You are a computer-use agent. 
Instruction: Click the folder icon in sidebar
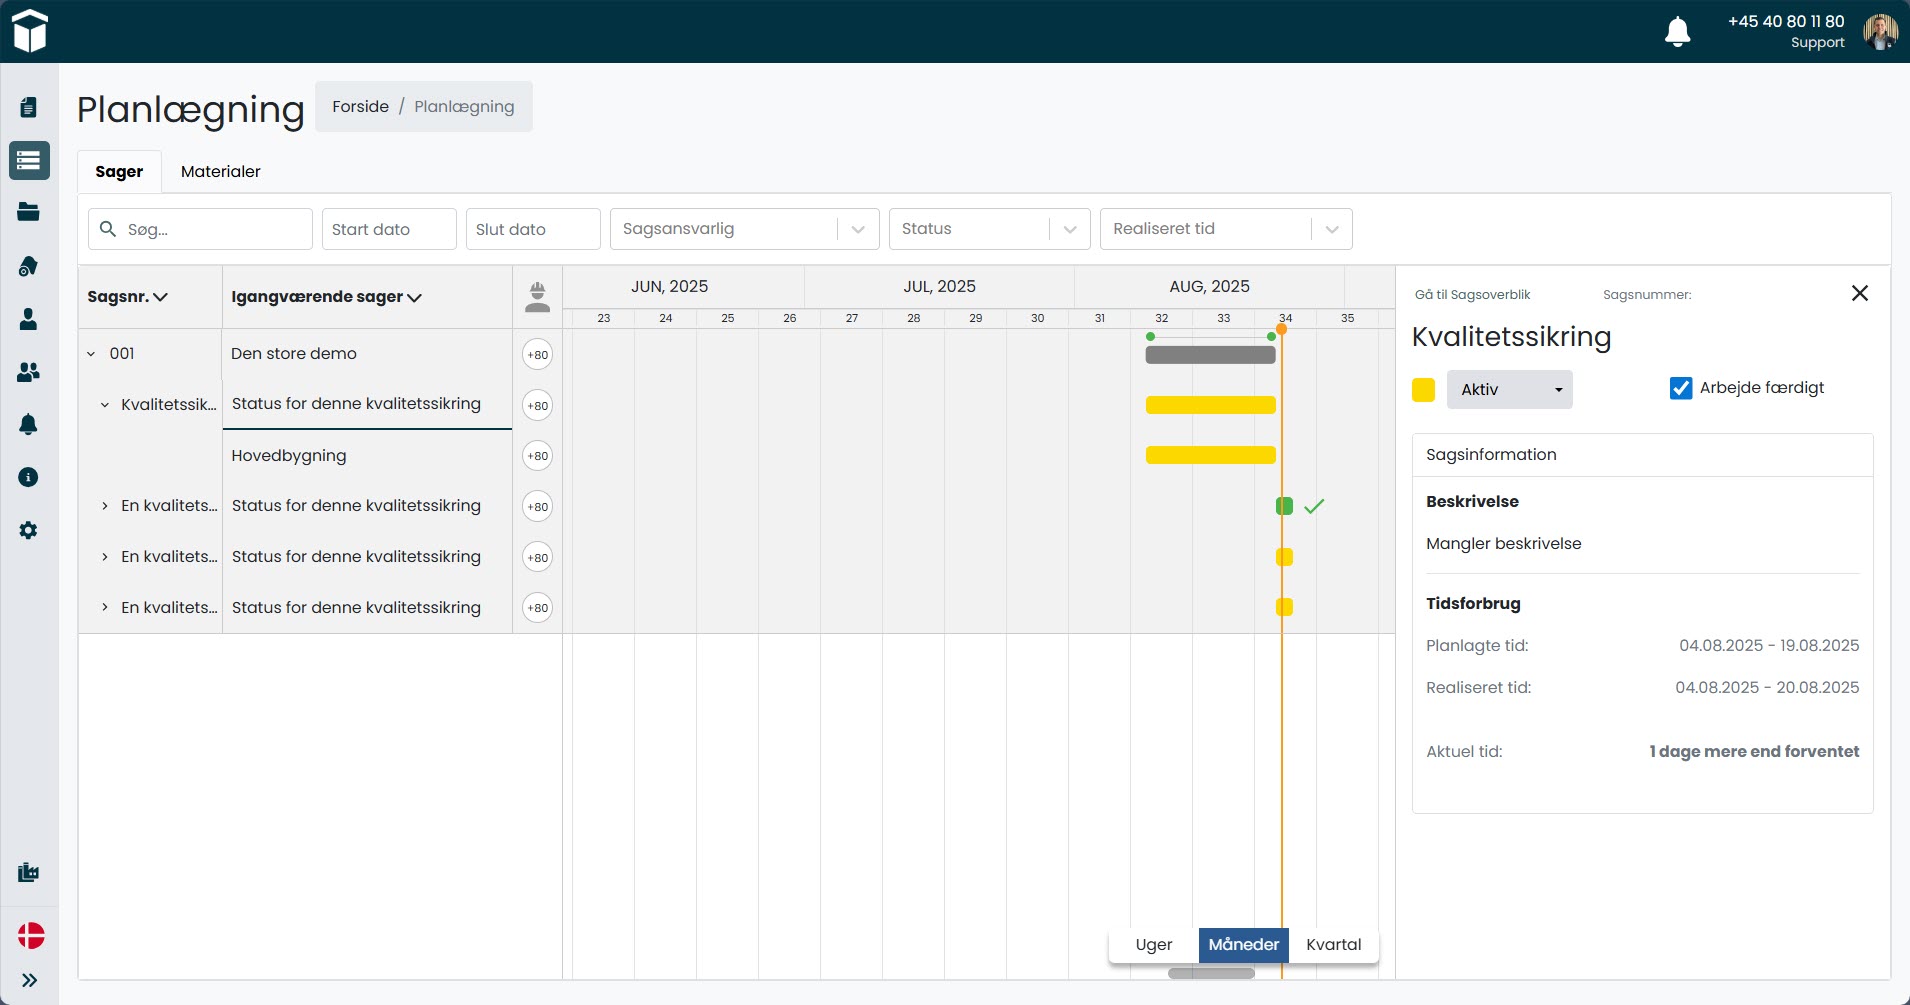(28, 212)
